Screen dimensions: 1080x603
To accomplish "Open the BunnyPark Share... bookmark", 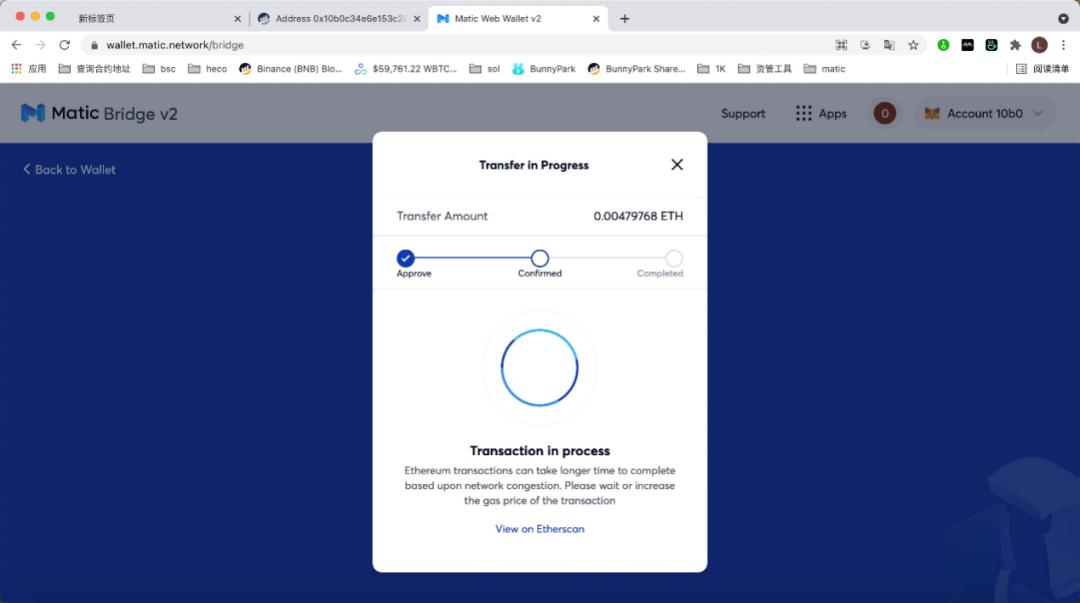I will click(636, 69).
